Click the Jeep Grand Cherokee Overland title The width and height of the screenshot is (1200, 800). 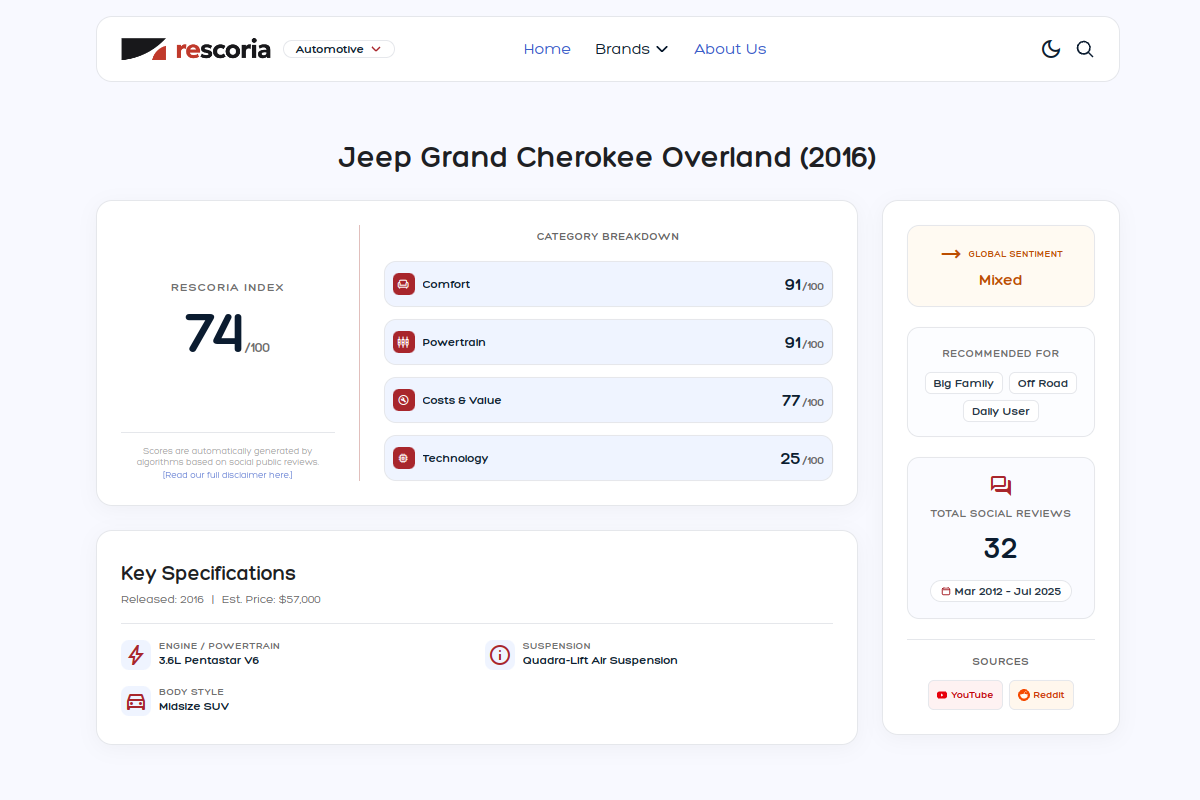[607, 158]
